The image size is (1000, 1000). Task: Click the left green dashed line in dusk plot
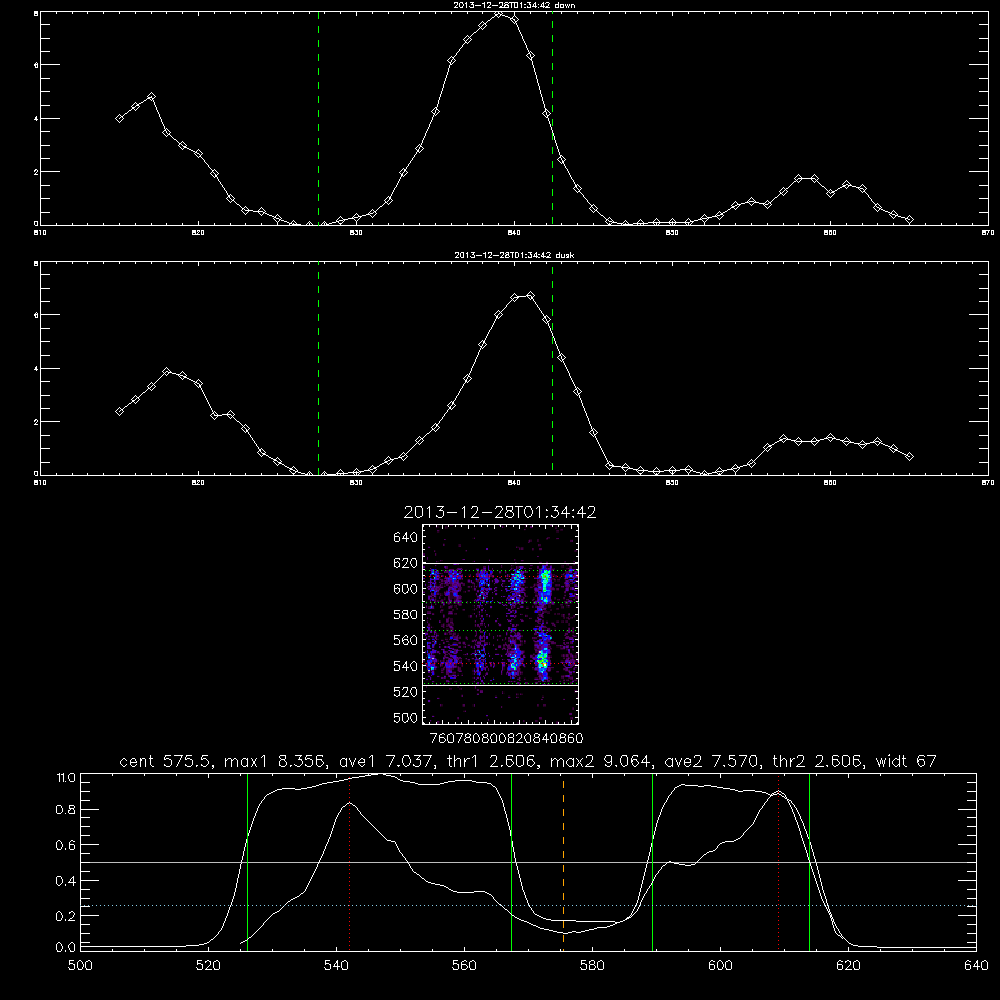click(x=318, y=368)
